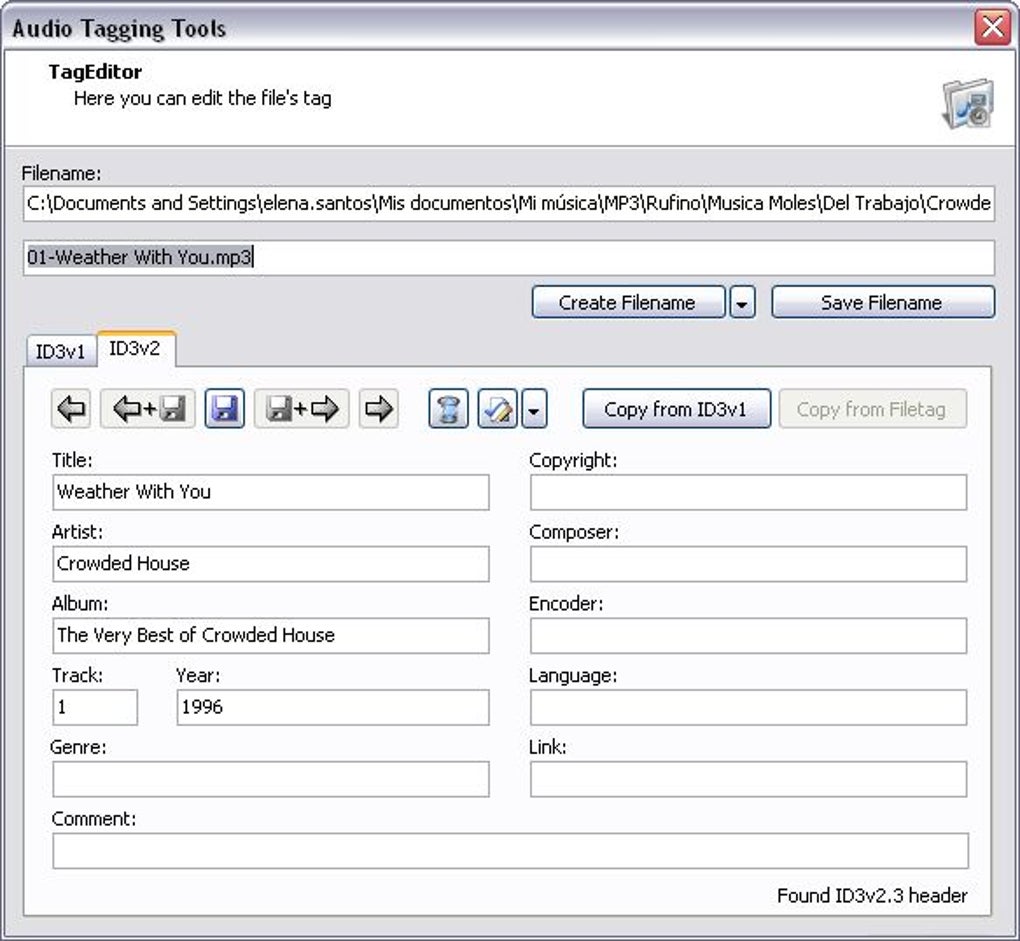Click the Year field showing 1996
Viewport: 1020px width, 941px height.
tap(332, 707)
